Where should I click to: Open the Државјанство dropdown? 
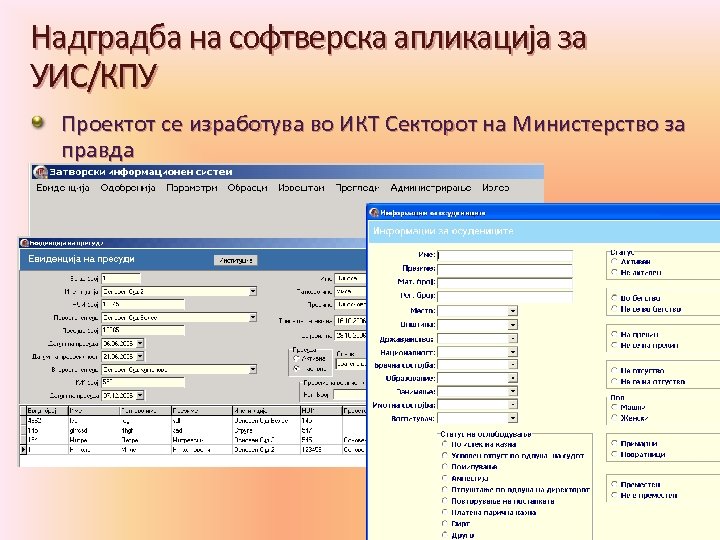click(x=512, y=339)
